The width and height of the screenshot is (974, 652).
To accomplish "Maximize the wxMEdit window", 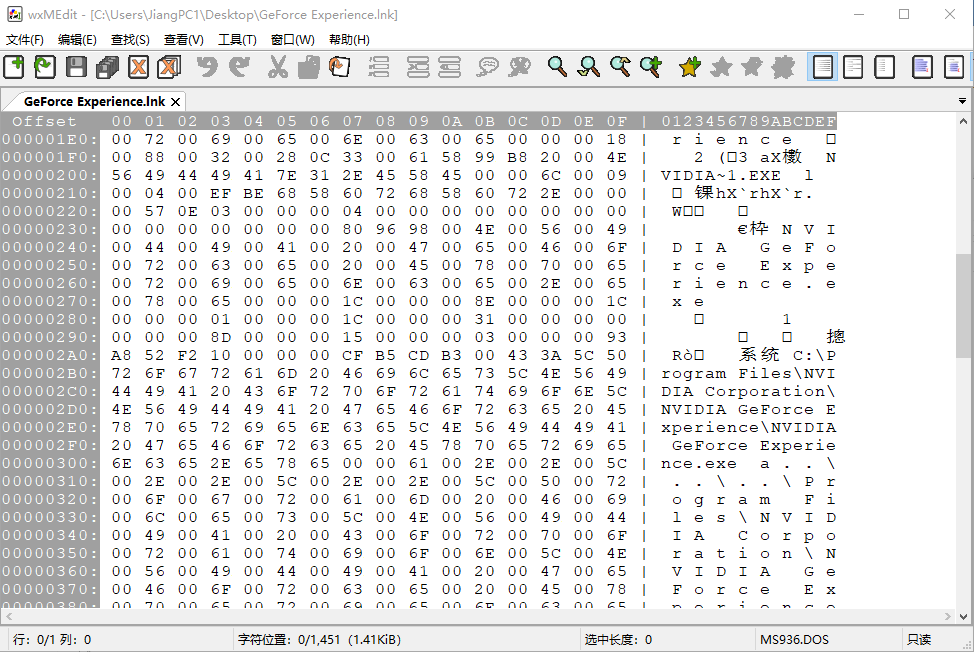I will (x=904, y=14).
